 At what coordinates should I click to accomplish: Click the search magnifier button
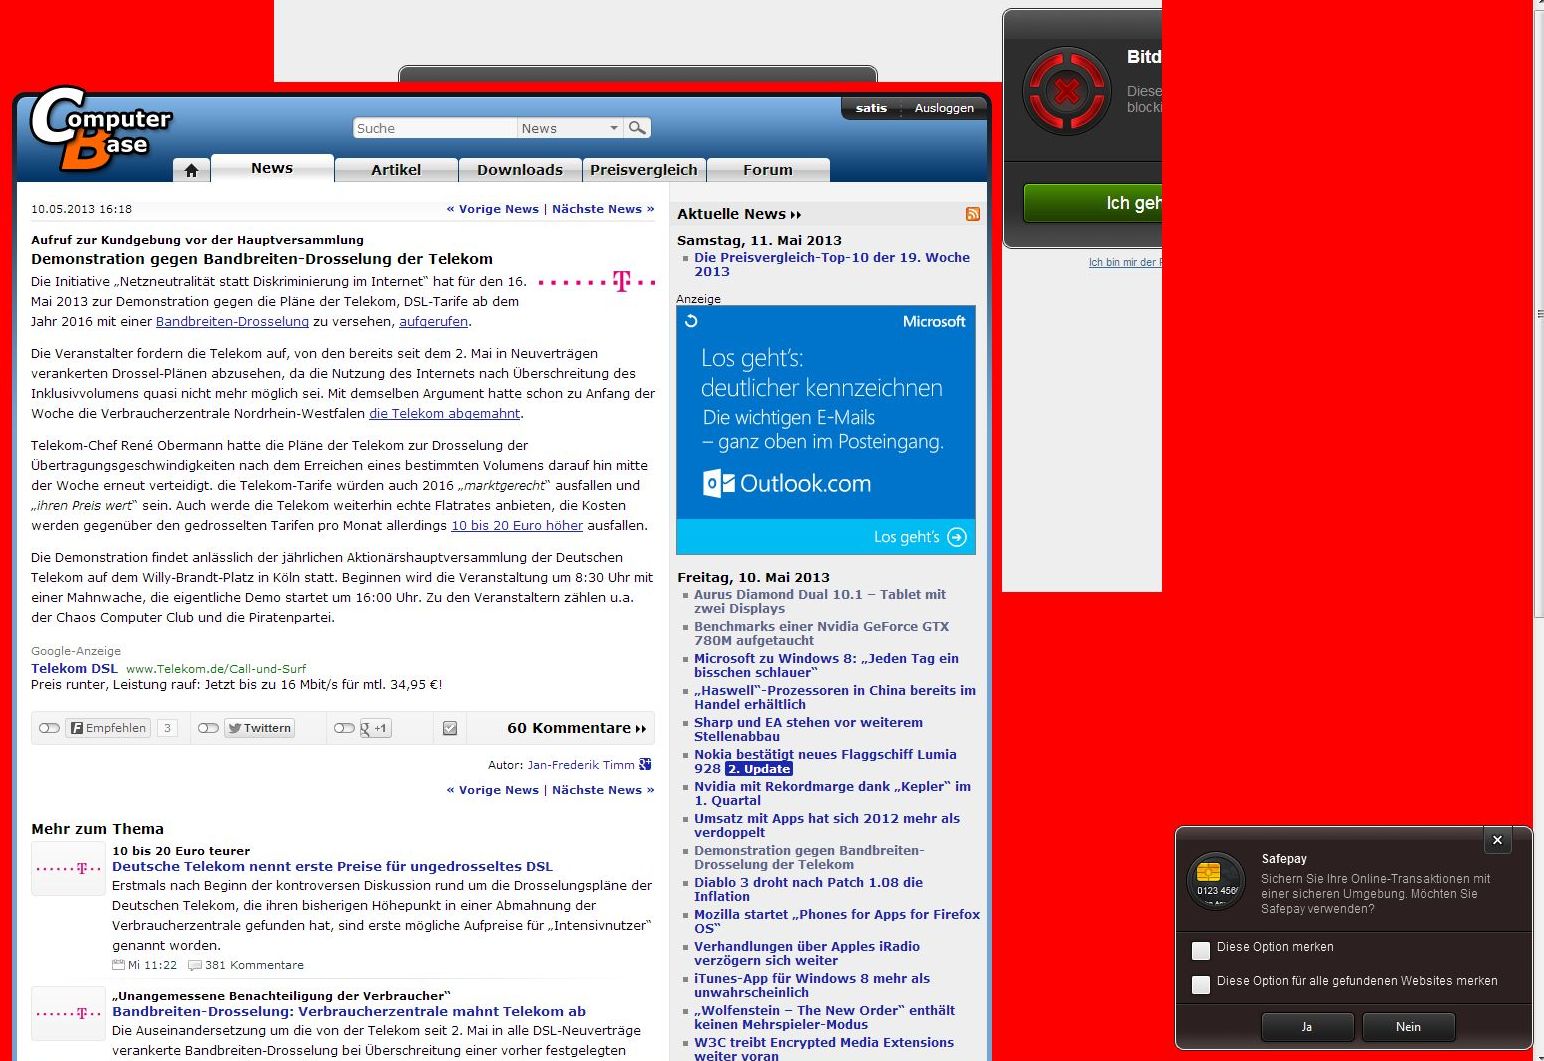(637, 128)
